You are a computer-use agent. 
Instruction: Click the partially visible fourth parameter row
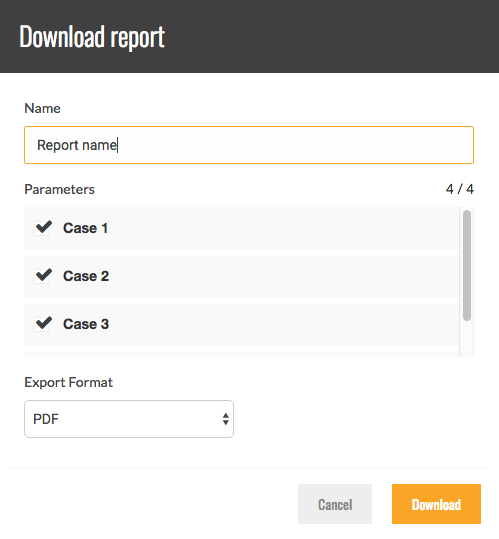[241, 354]
